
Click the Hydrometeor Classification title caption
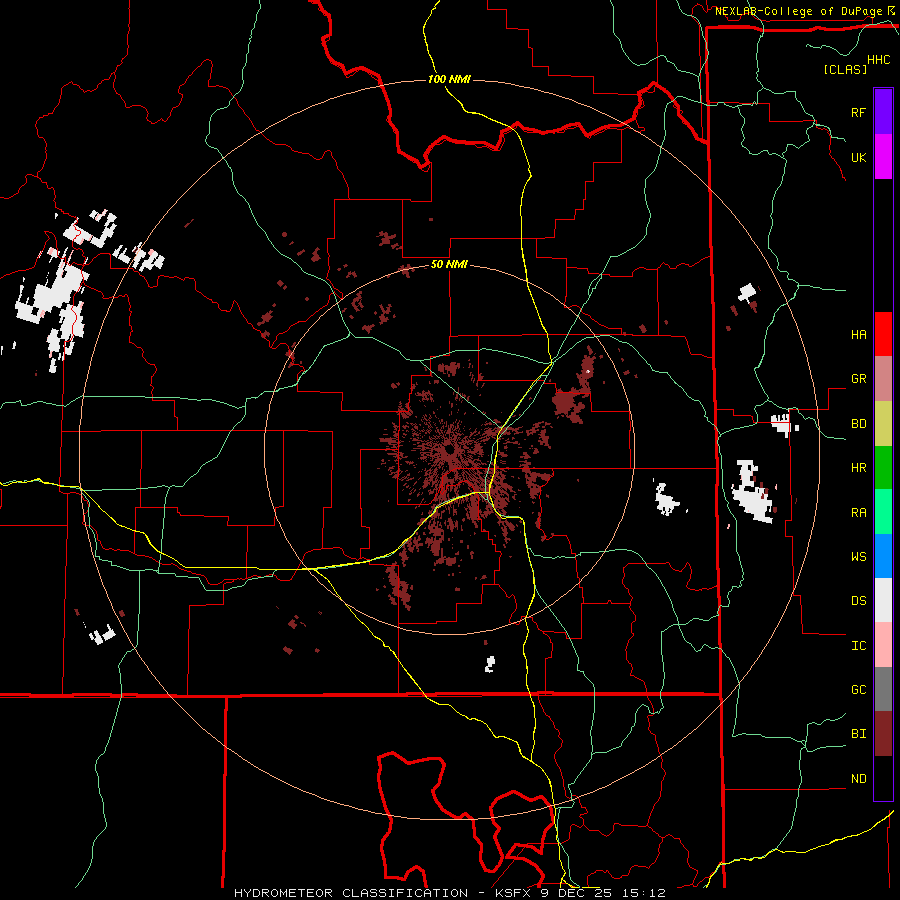tap(449, 893)
